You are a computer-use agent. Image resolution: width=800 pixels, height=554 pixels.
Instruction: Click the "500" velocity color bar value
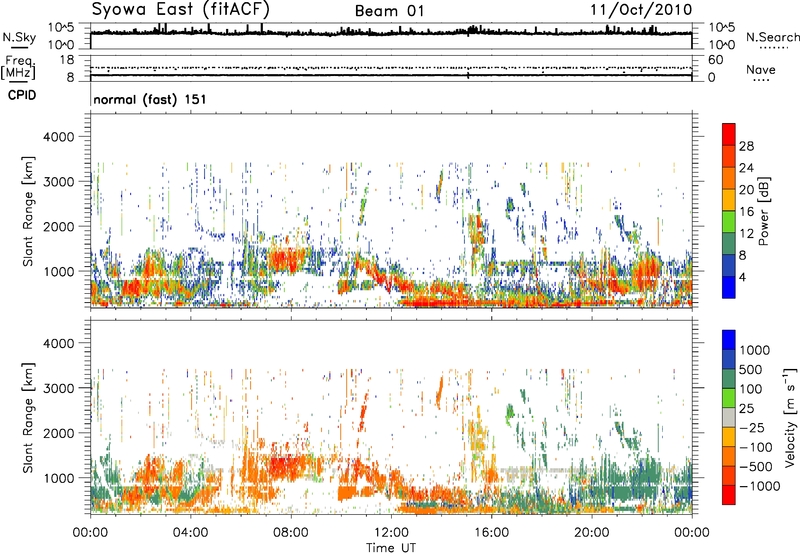tap(751, 370)
